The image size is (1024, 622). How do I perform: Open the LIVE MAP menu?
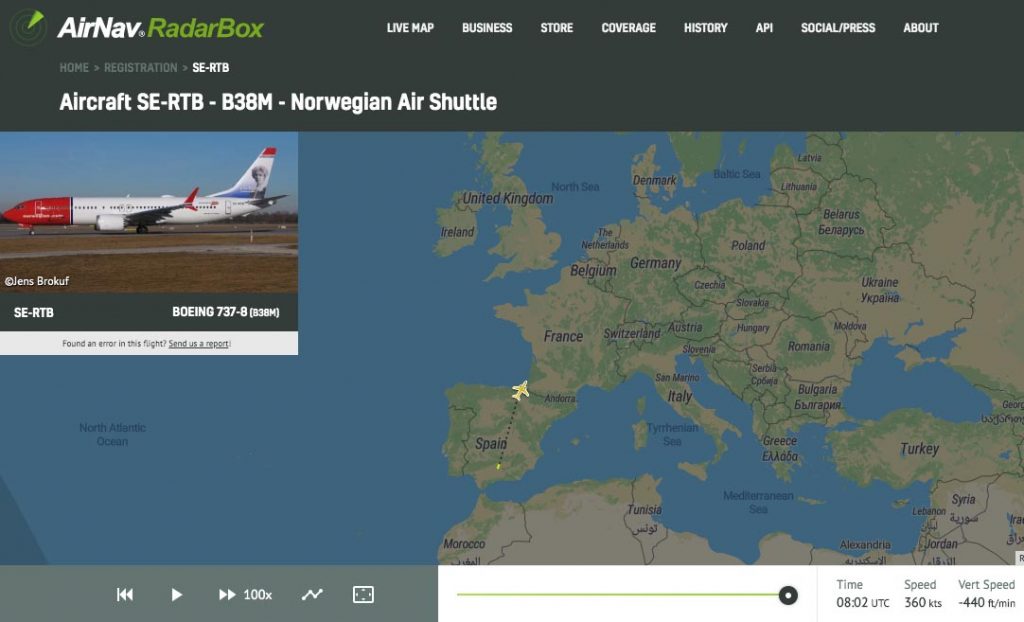[x=410, y=27]
